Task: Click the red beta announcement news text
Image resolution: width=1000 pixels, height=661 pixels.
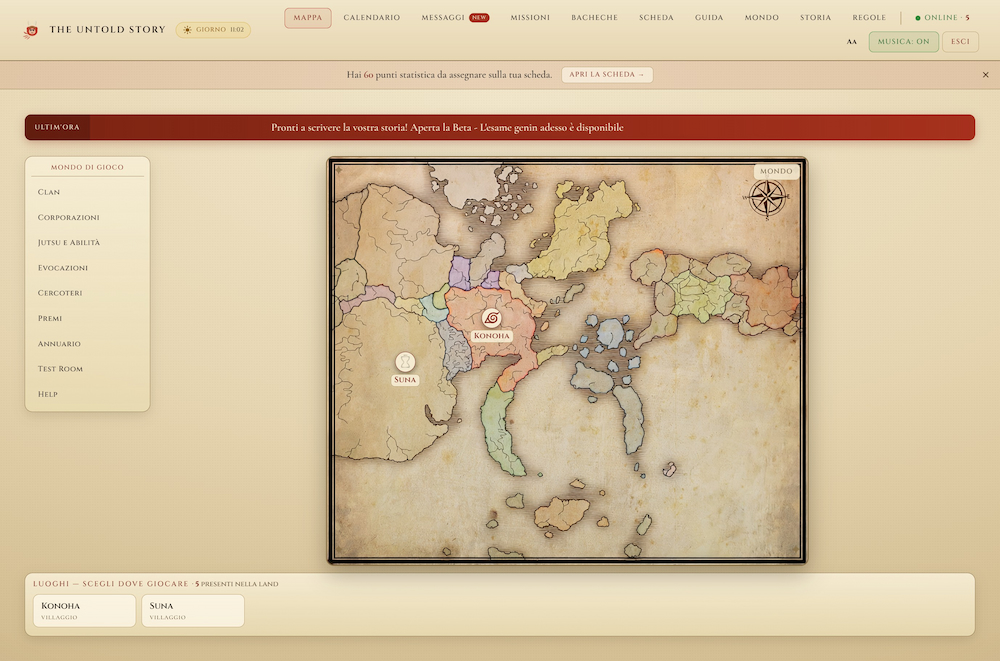Action: pyautogui.click(x=447, y=128)
